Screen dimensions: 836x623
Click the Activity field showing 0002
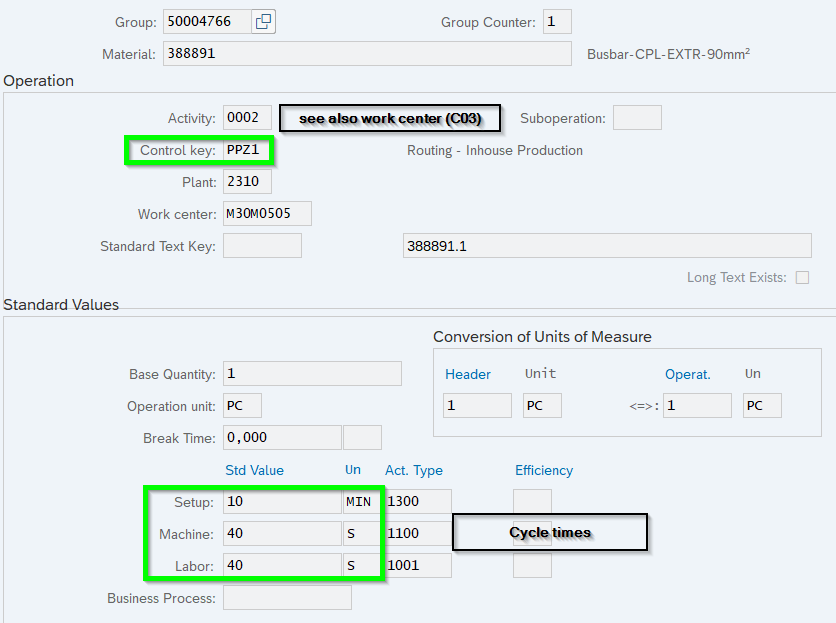coord(247,118)
